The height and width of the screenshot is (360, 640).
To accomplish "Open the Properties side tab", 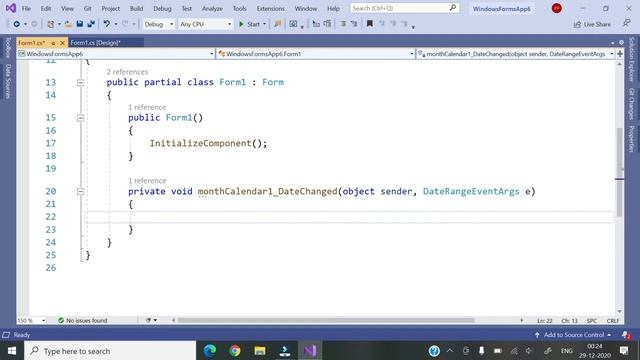I will point(631,139).
